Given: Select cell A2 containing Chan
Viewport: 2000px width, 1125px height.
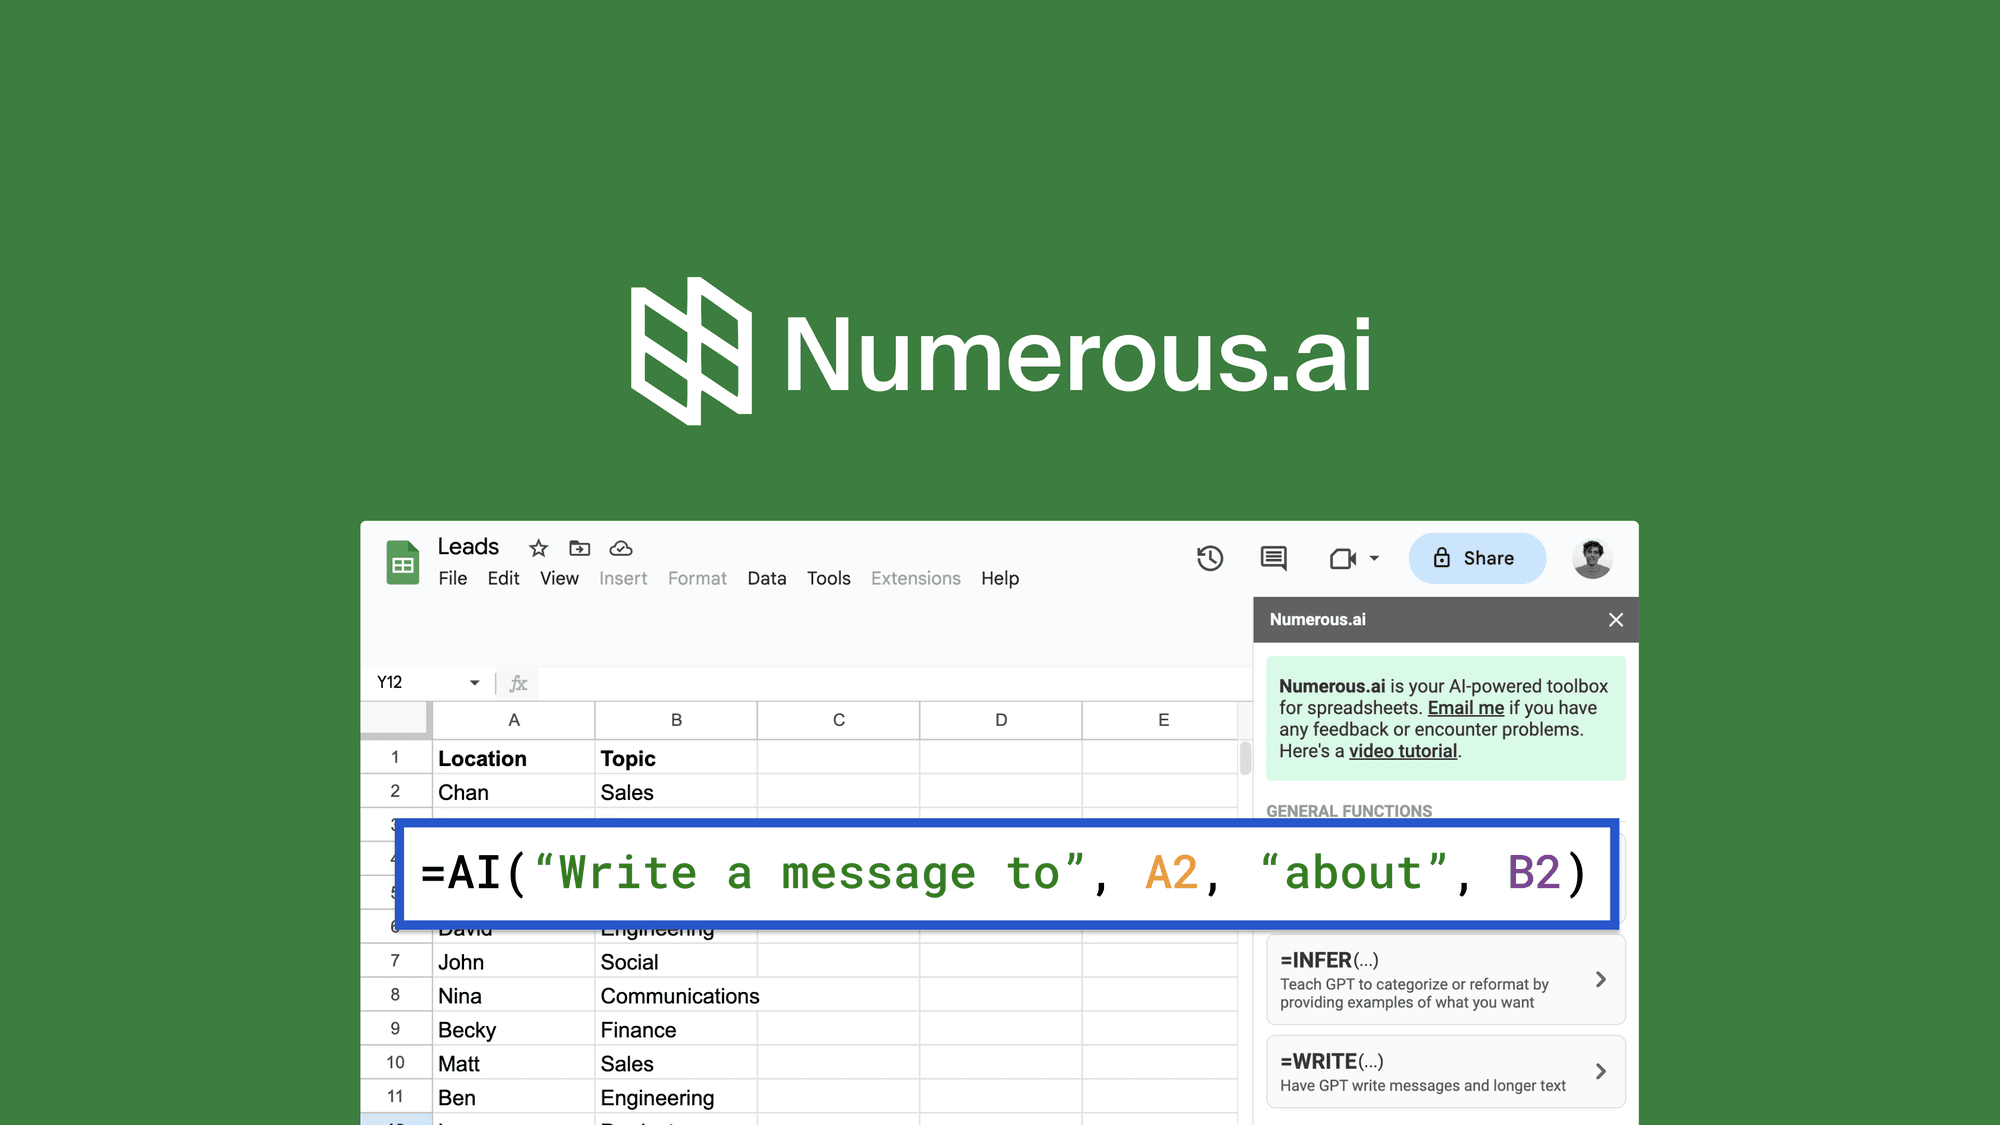Looking at the screenshot, I should point(463,791).
